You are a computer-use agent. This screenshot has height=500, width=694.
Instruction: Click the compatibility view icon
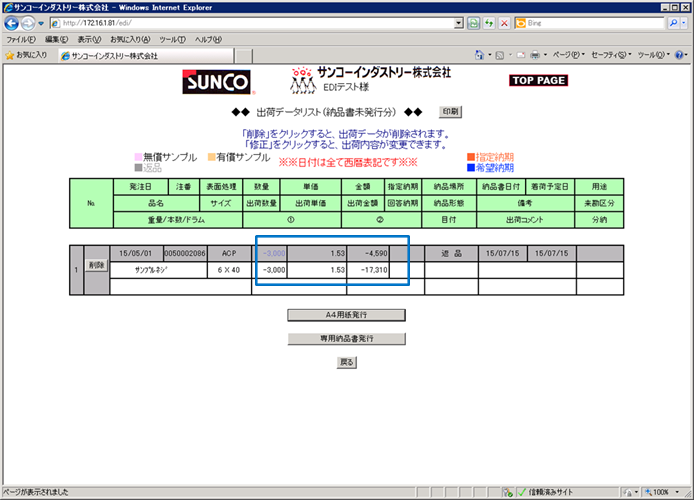(x=474, y=23)
